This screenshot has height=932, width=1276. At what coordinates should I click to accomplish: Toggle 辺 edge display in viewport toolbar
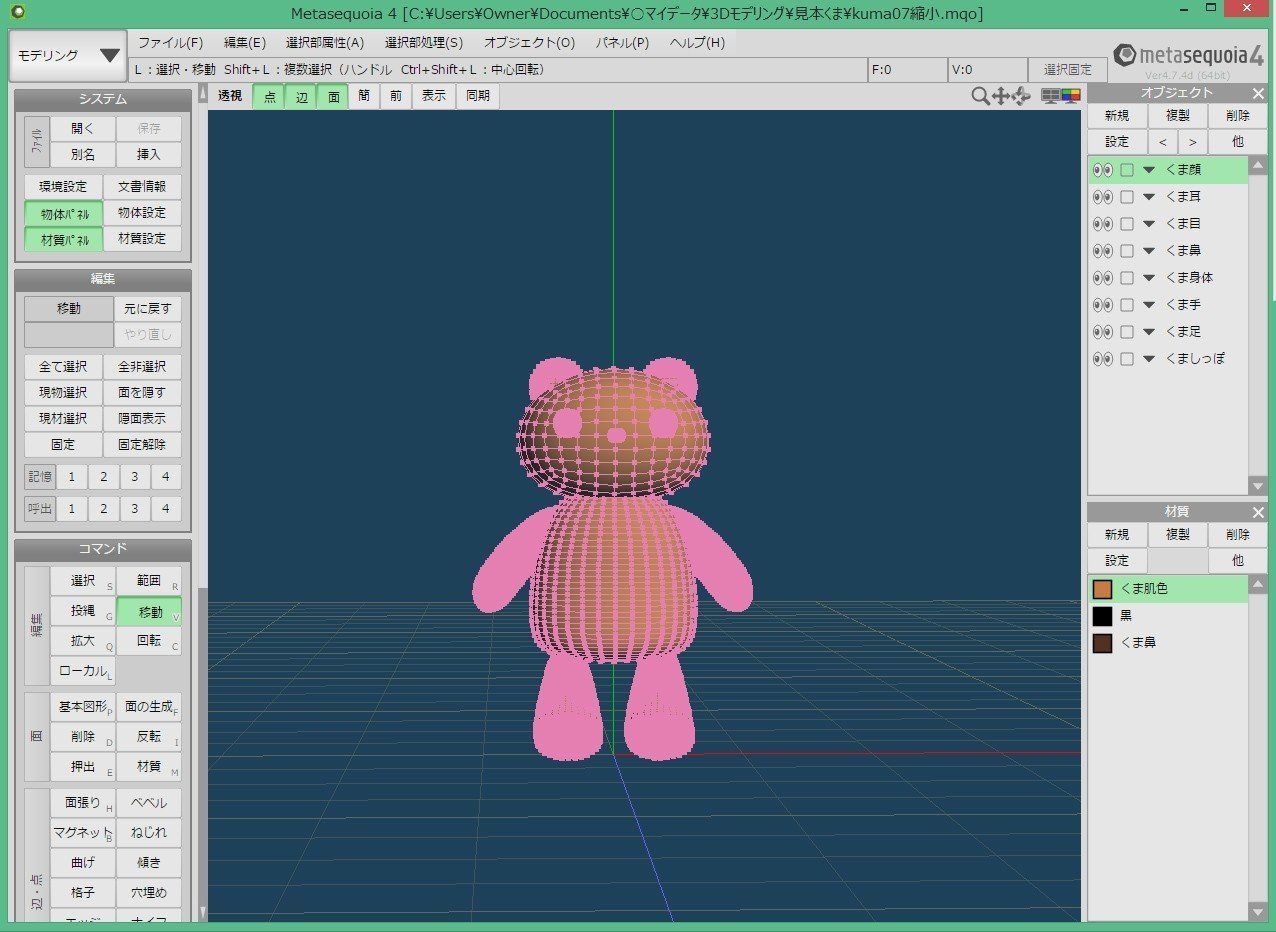[x=302, y=96]
